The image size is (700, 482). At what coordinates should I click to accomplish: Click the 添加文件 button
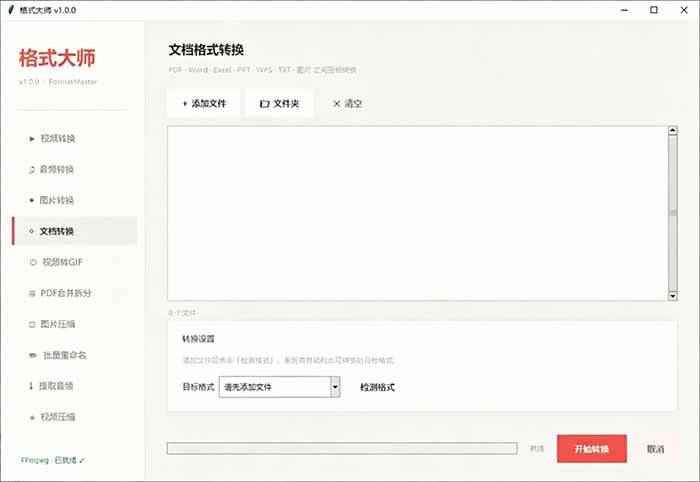pos(204,104)
